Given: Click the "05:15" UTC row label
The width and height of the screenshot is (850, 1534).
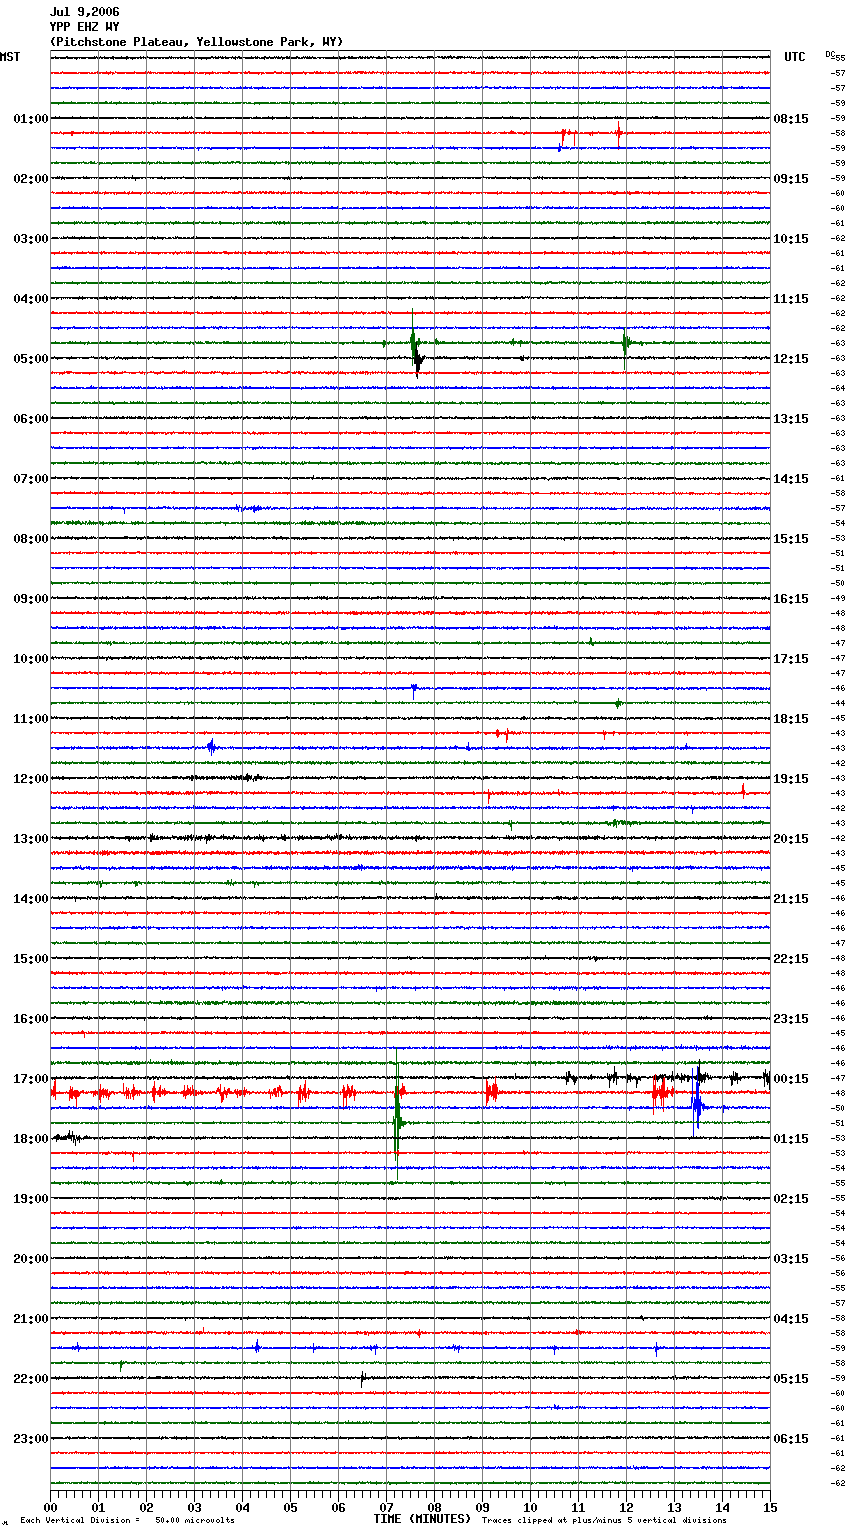Looking at the screenshot, I should pos(791,1379).
